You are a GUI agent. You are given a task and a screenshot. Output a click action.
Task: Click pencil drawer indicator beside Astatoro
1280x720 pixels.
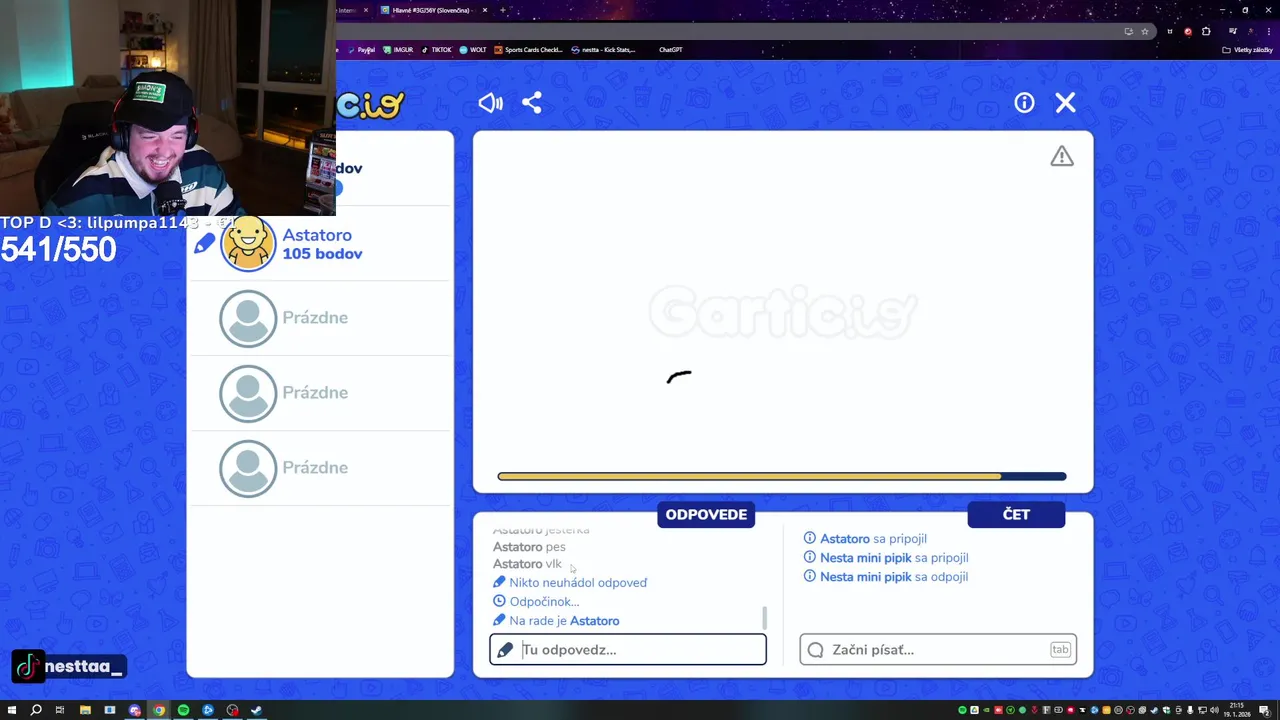(204, 243)
